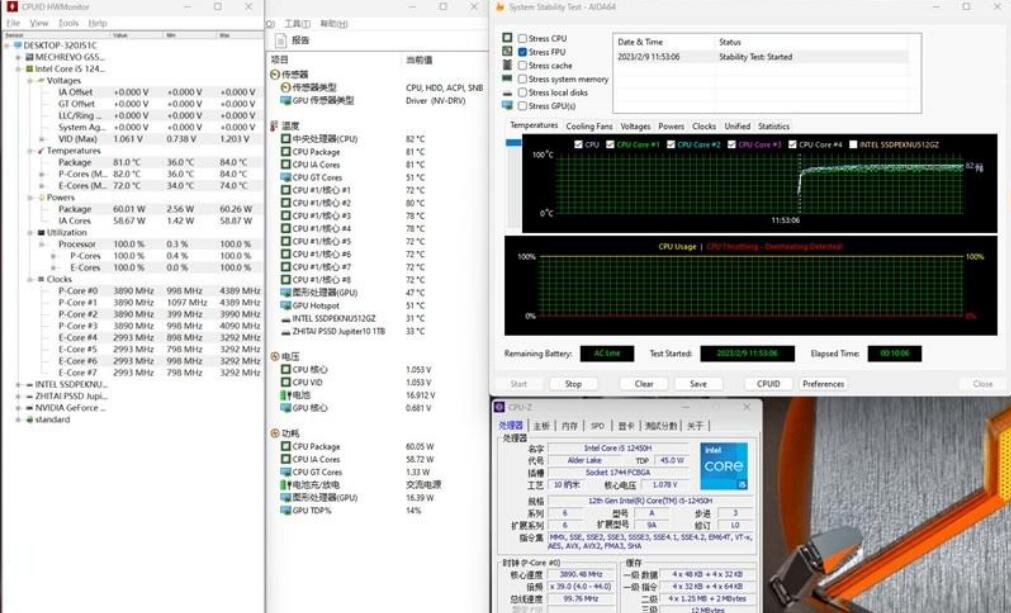Click the Intel Core i5 logo in CPU-Z
The width and height of the screenshot is (1011, 613).
coord(722,466)
